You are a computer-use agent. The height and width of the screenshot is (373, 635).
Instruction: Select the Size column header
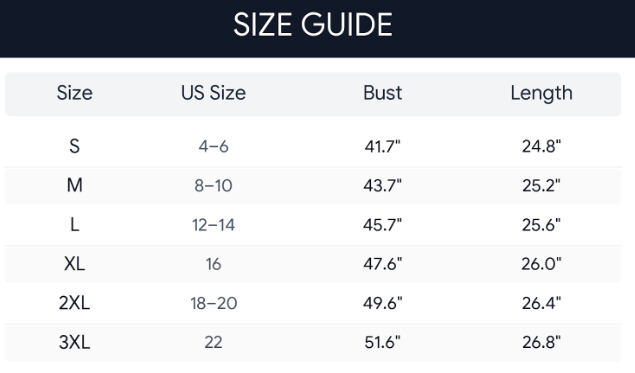coord(75,93)
